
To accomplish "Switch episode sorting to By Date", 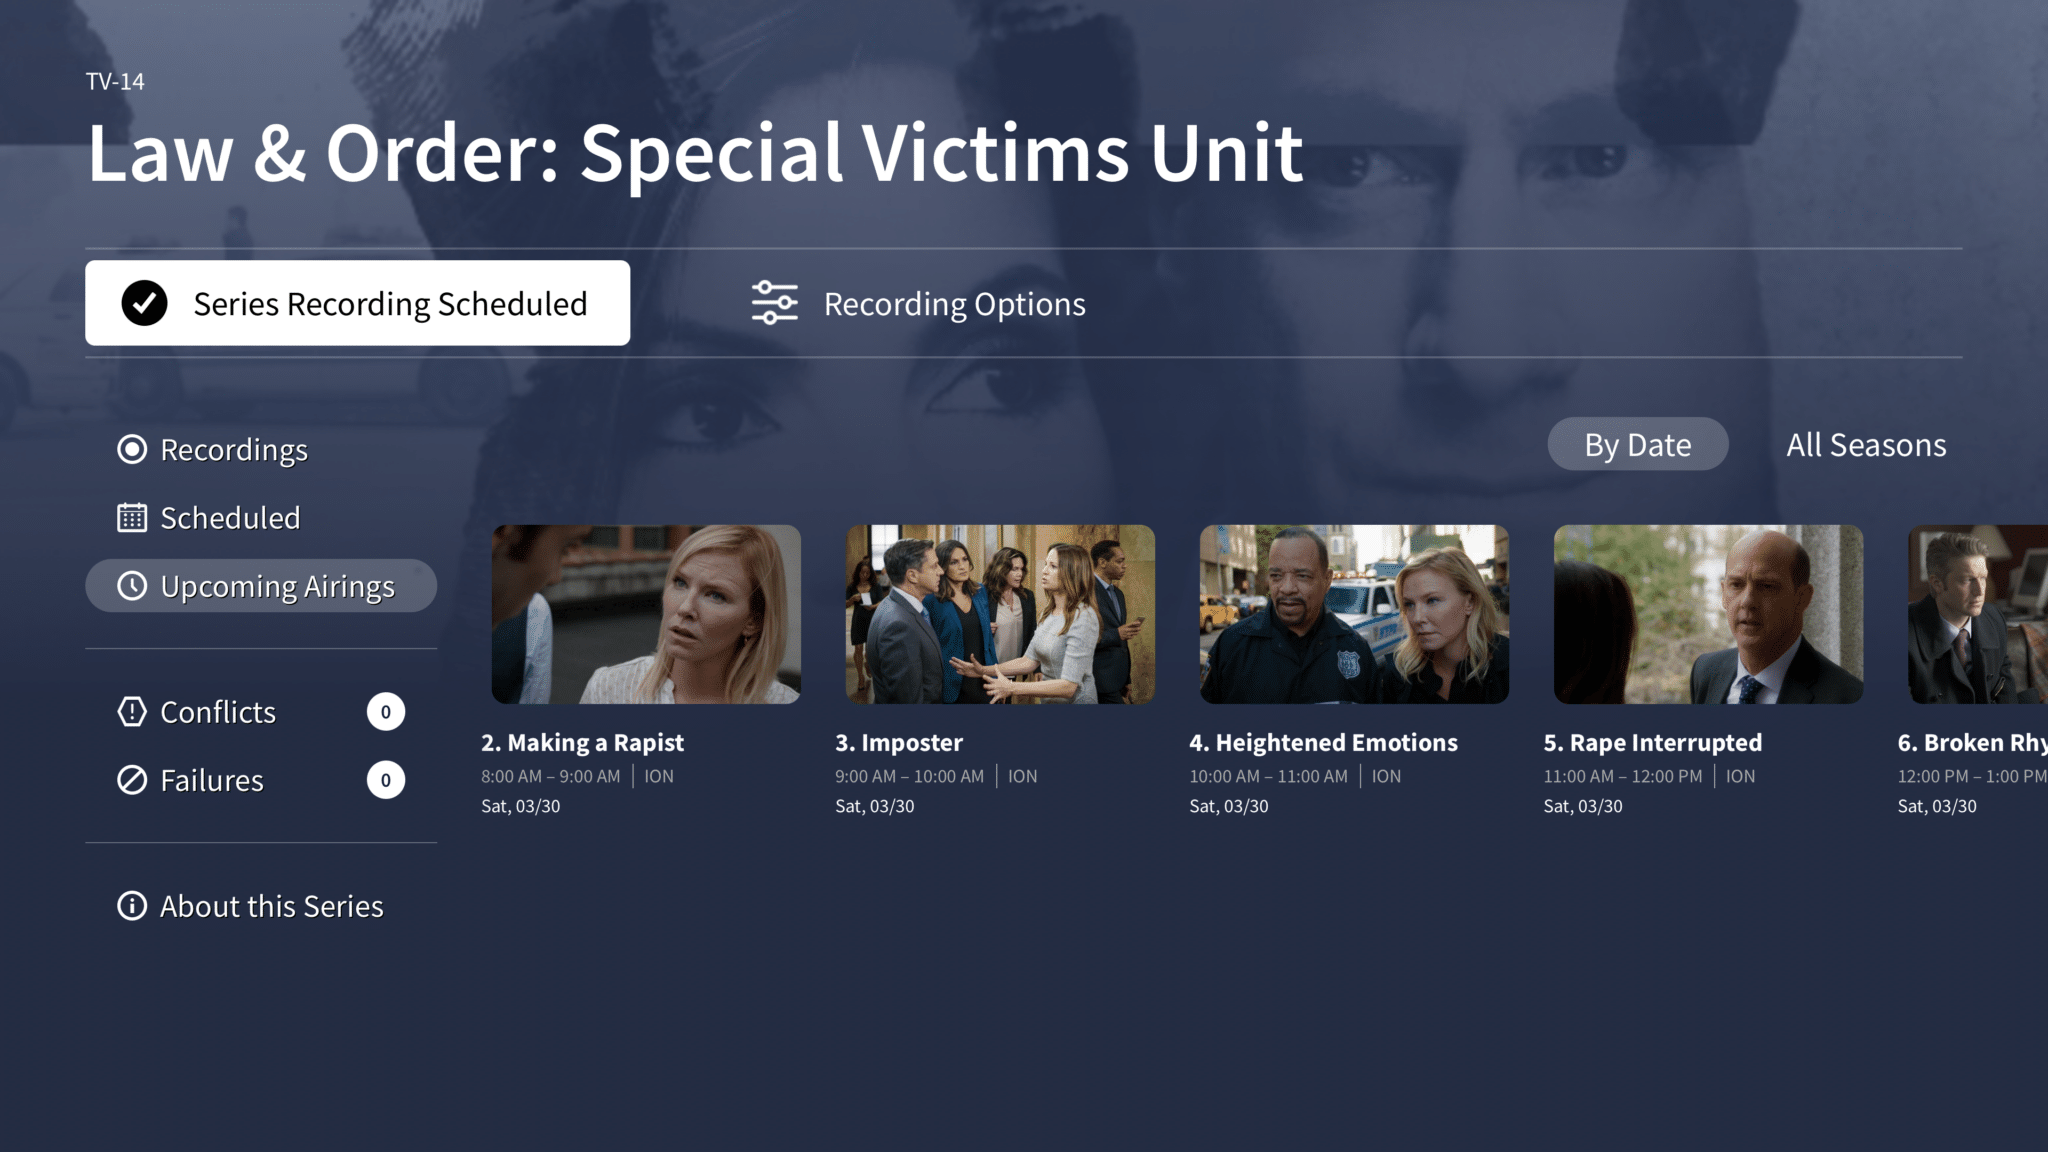I will (x=1638, y=444).
